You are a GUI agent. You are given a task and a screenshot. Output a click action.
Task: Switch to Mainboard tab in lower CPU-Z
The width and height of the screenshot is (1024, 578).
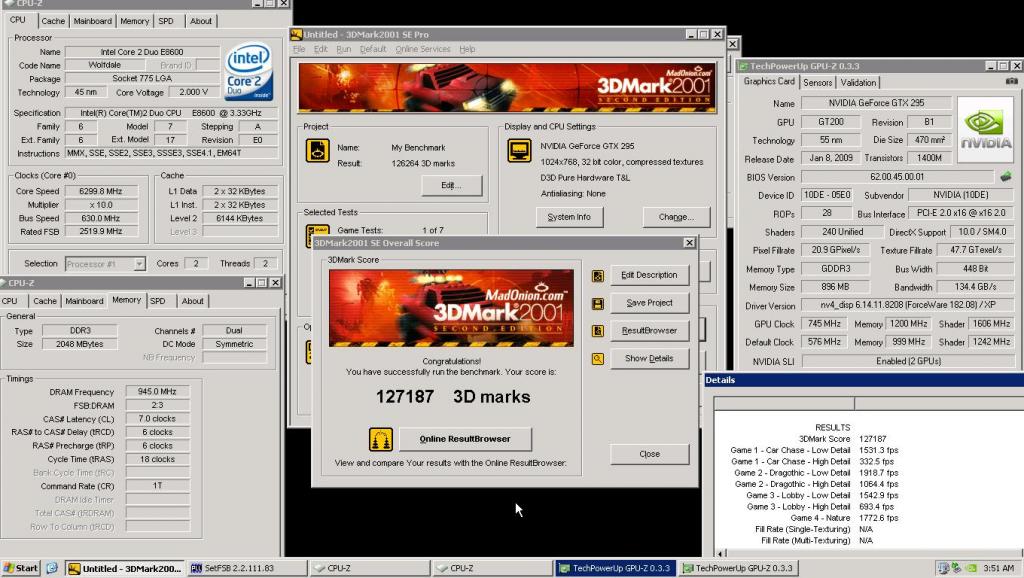(x=84, y=301)
